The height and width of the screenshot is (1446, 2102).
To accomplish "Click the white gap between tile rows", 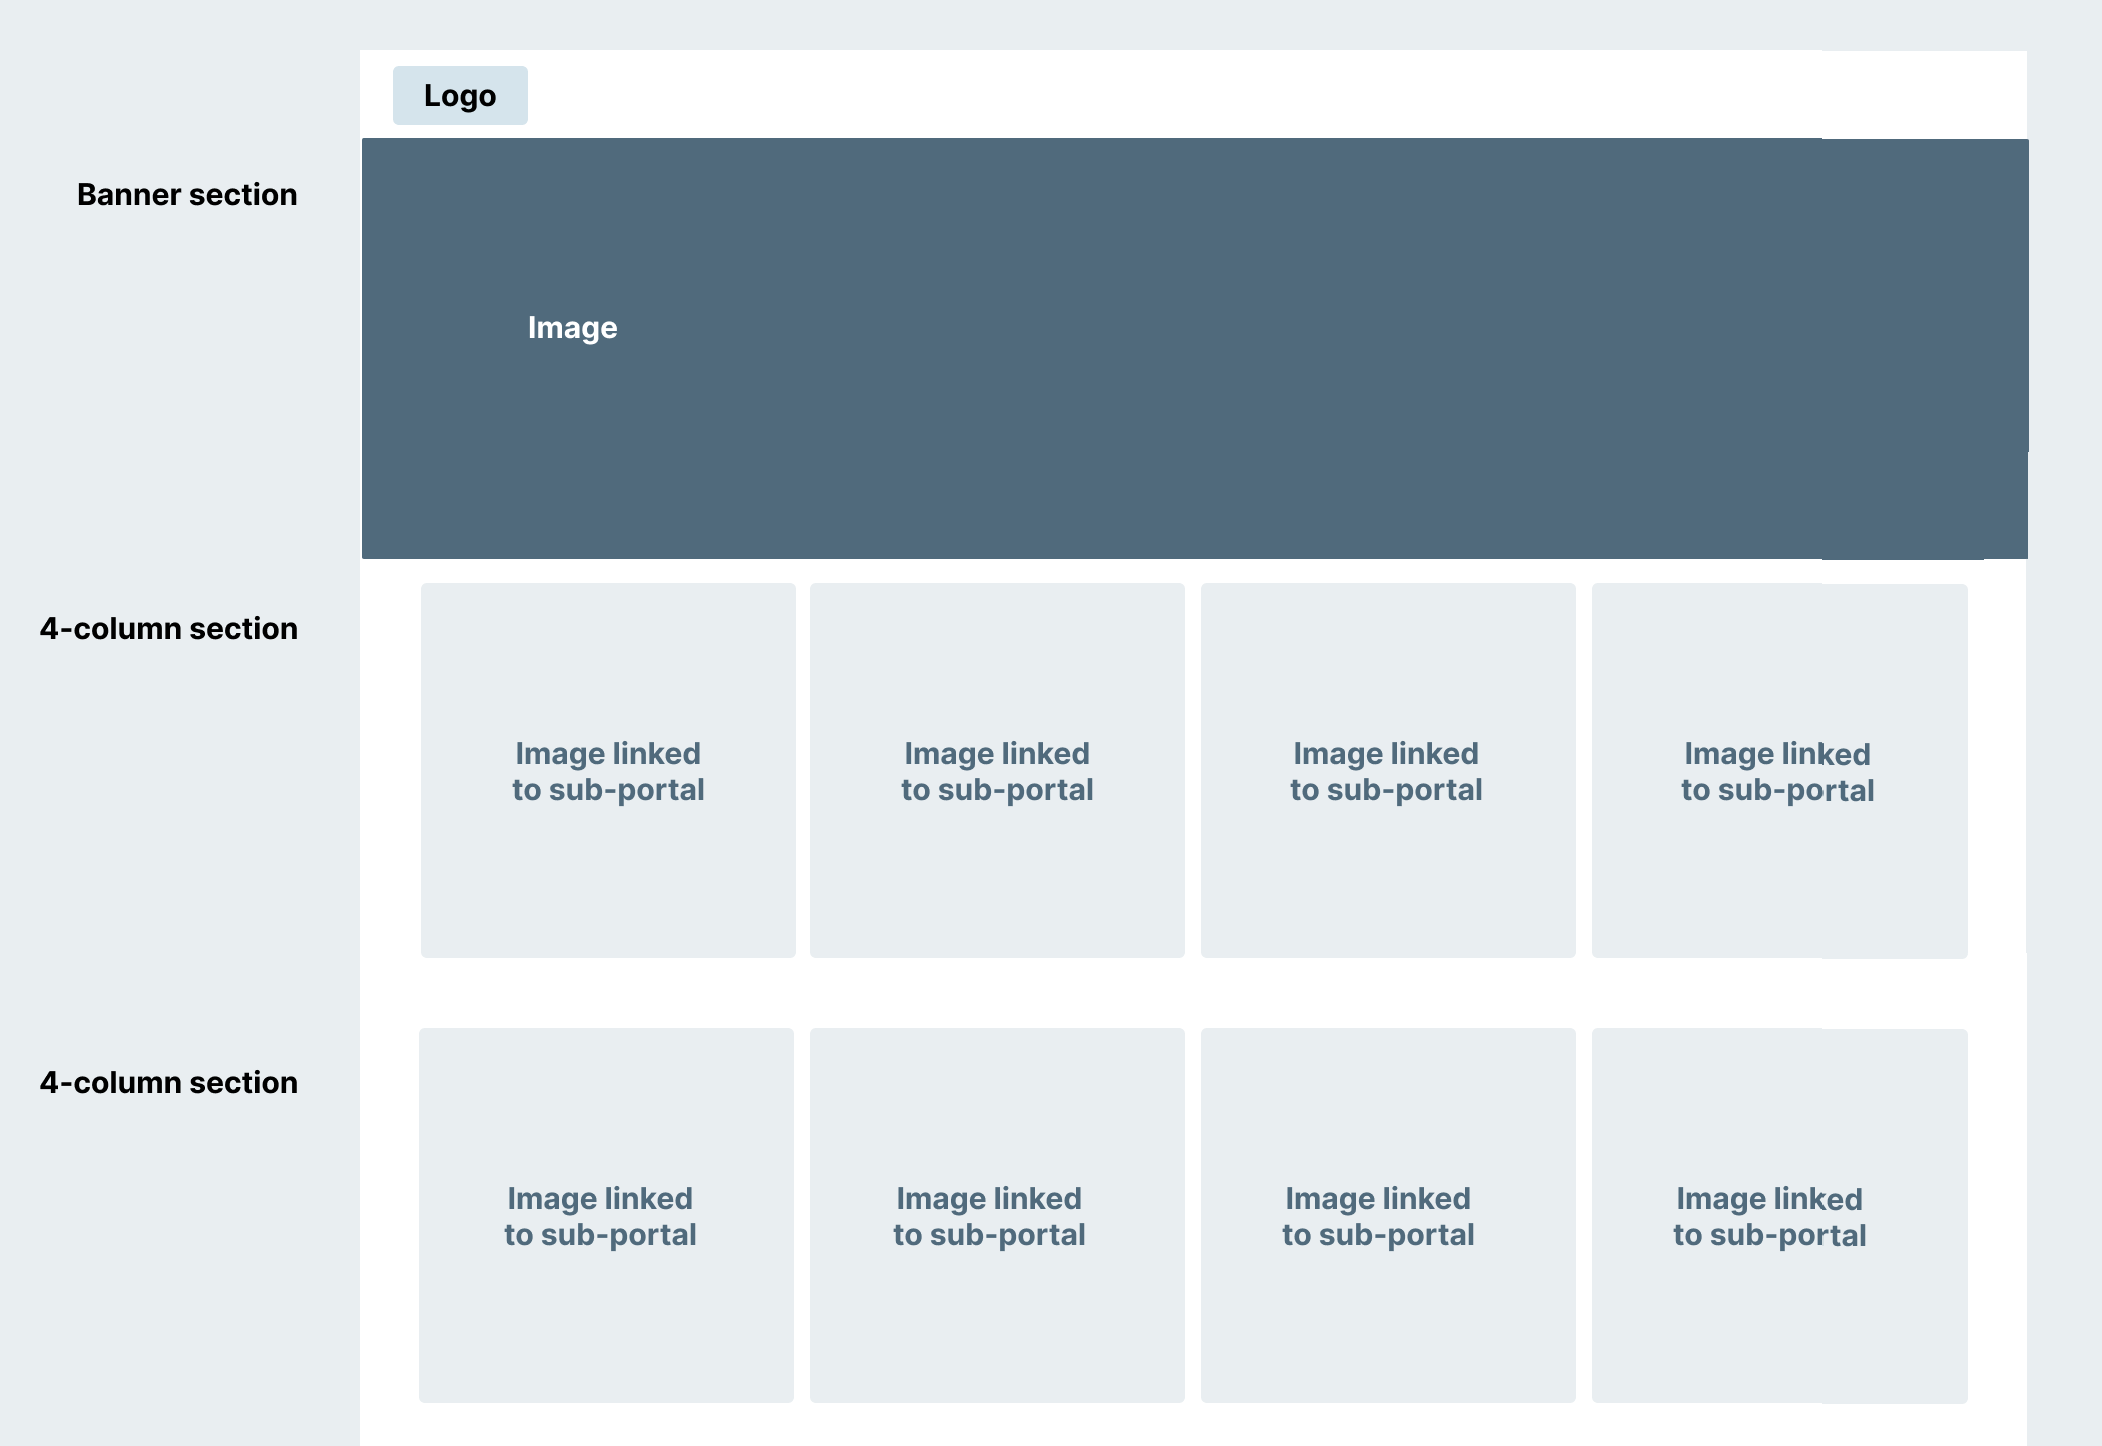I will coord(1194,993).
